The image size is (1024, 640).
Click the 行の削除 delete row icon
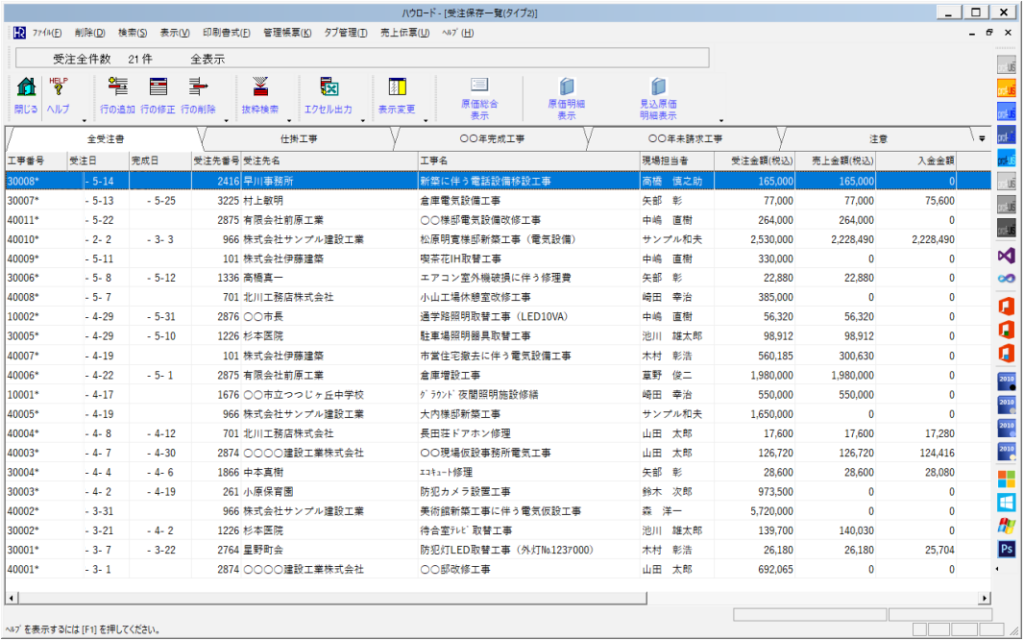click(x=198, y=88)
